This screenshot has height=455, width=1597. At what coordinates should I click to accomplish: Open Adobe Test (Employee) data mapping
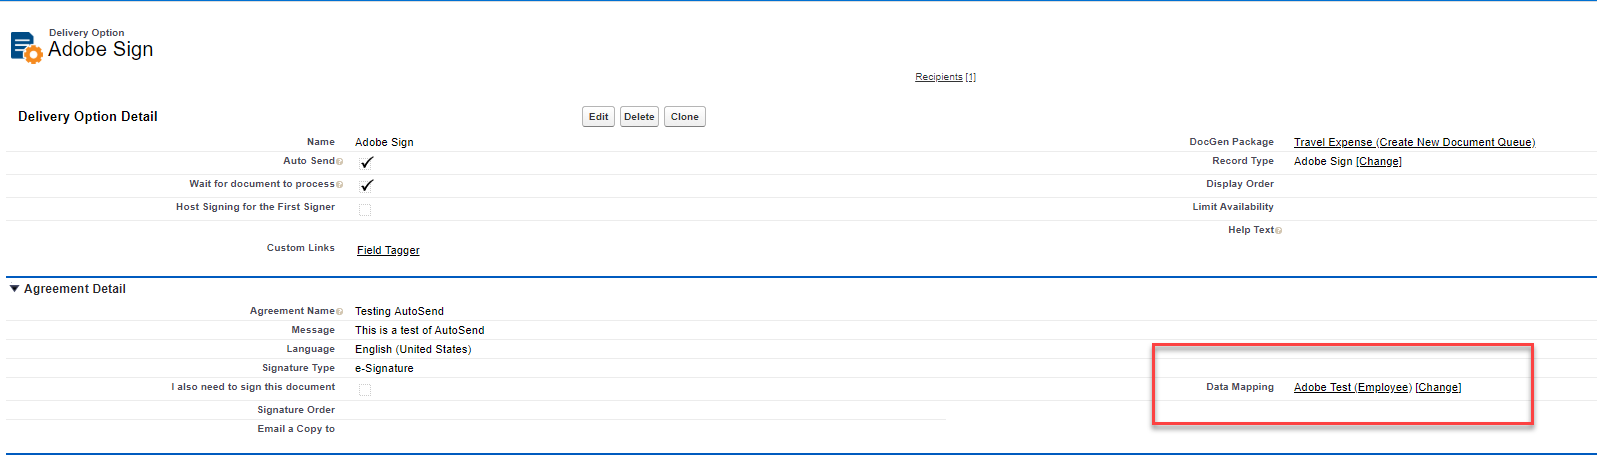1353,387
